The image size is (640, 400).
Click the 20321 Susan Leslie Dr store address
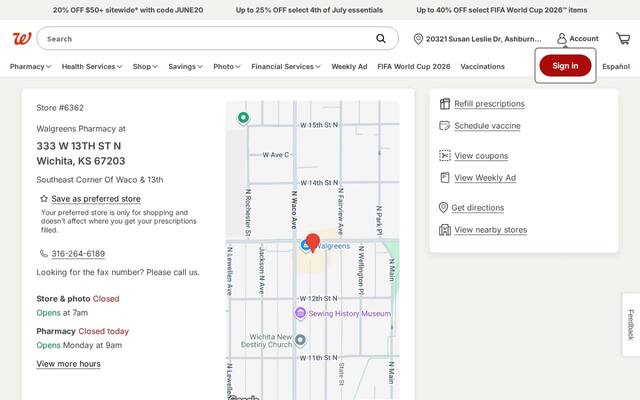483,39
